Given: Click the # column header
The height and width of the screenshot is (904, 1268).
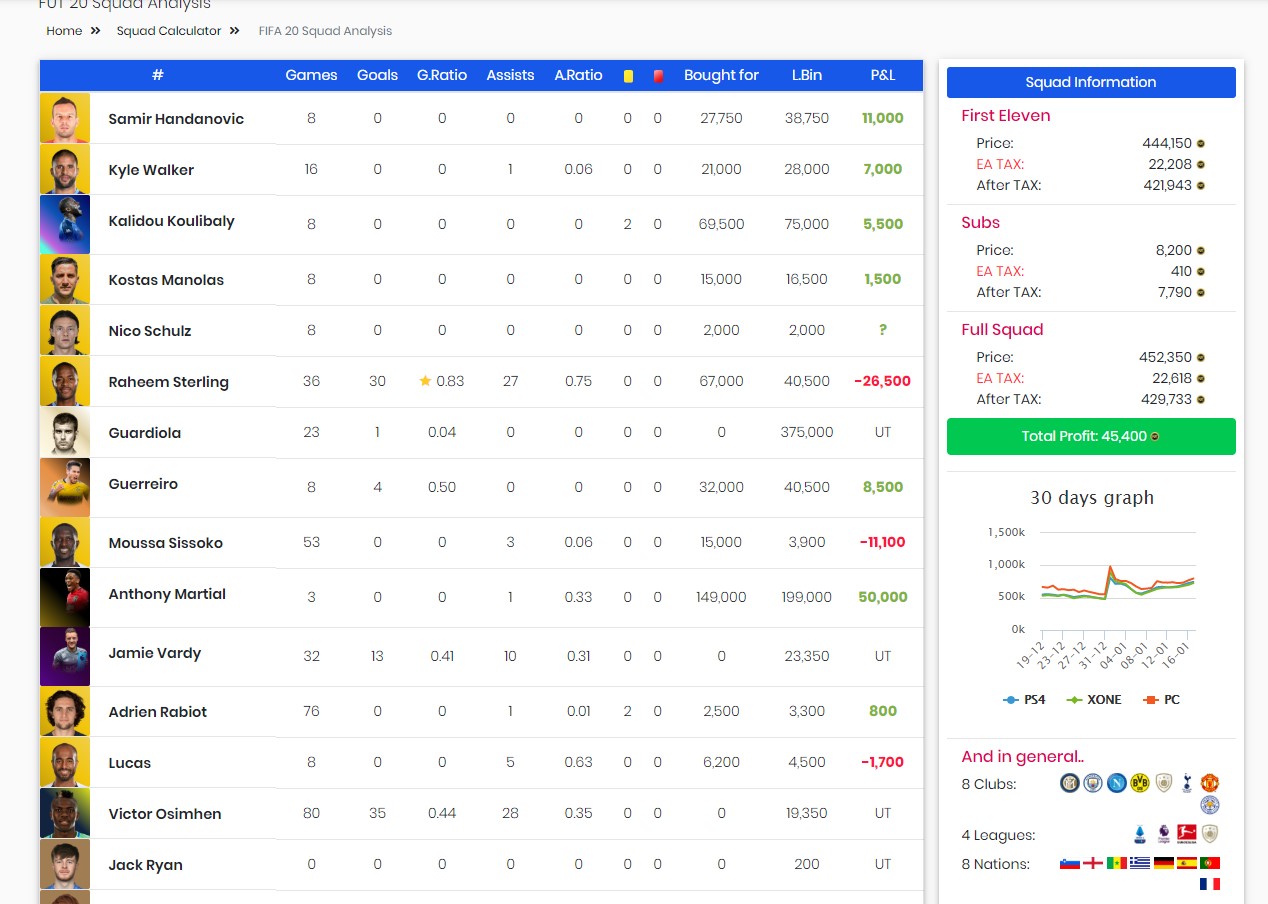Looking at the screenshot, I should click(x=158, y=75).
